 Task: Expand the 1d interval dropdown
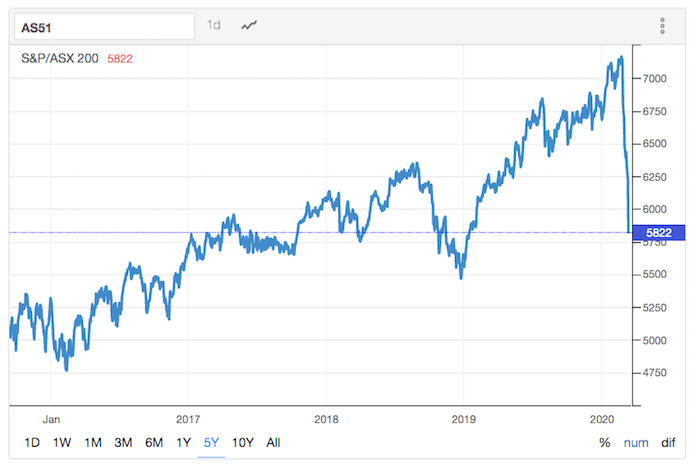[214, 26]
